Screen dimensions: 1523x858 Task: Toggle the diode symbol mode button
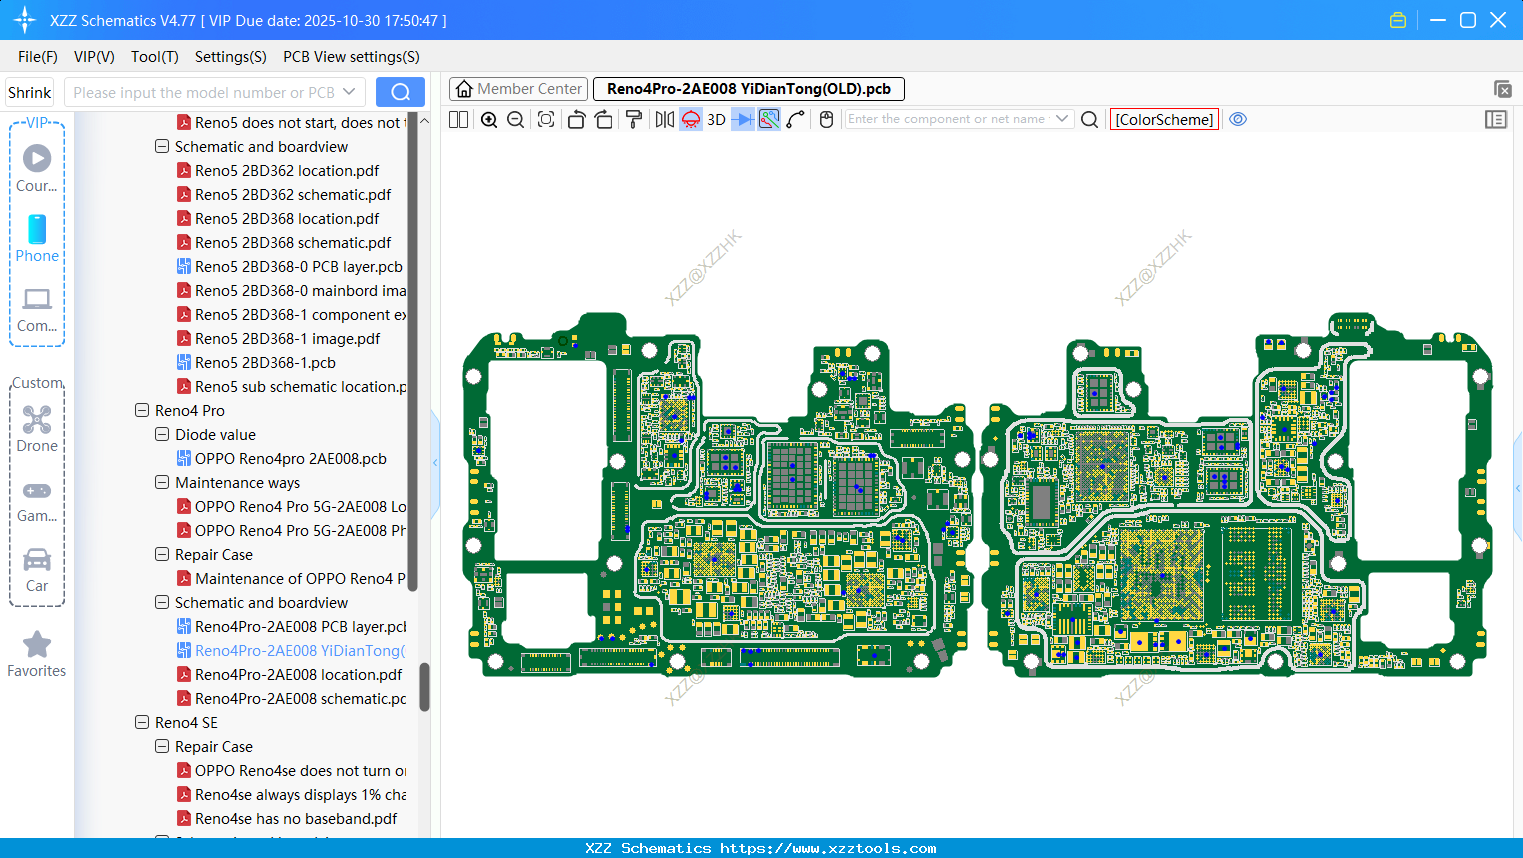click(x=742, y=120)
